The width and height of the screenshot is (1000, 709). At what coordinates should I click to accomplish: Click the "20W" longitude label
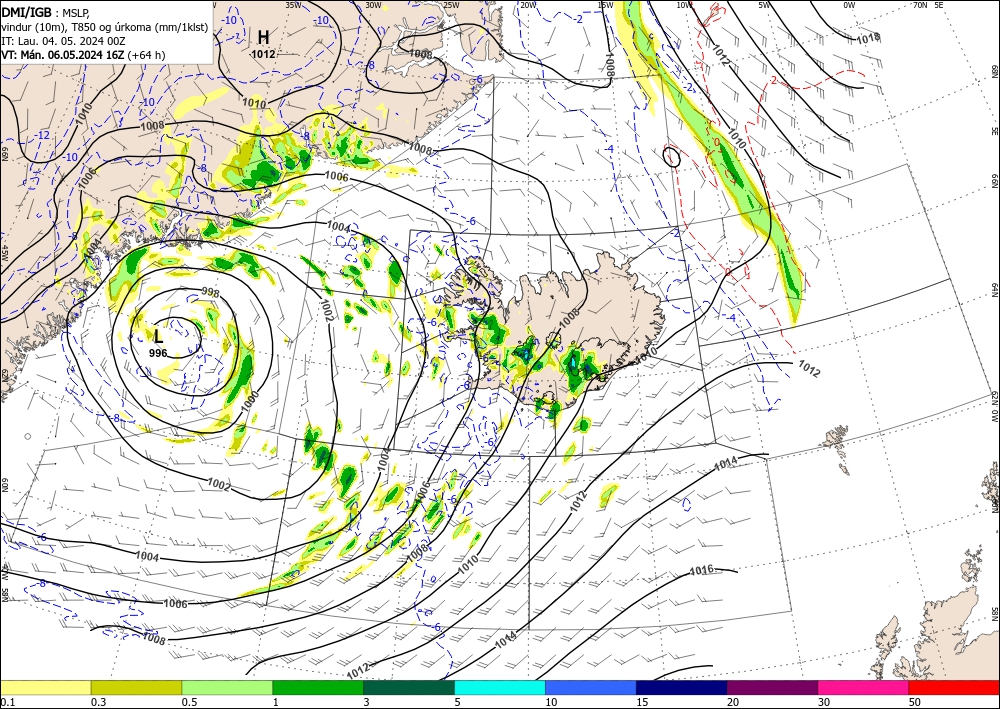point(527,5)
